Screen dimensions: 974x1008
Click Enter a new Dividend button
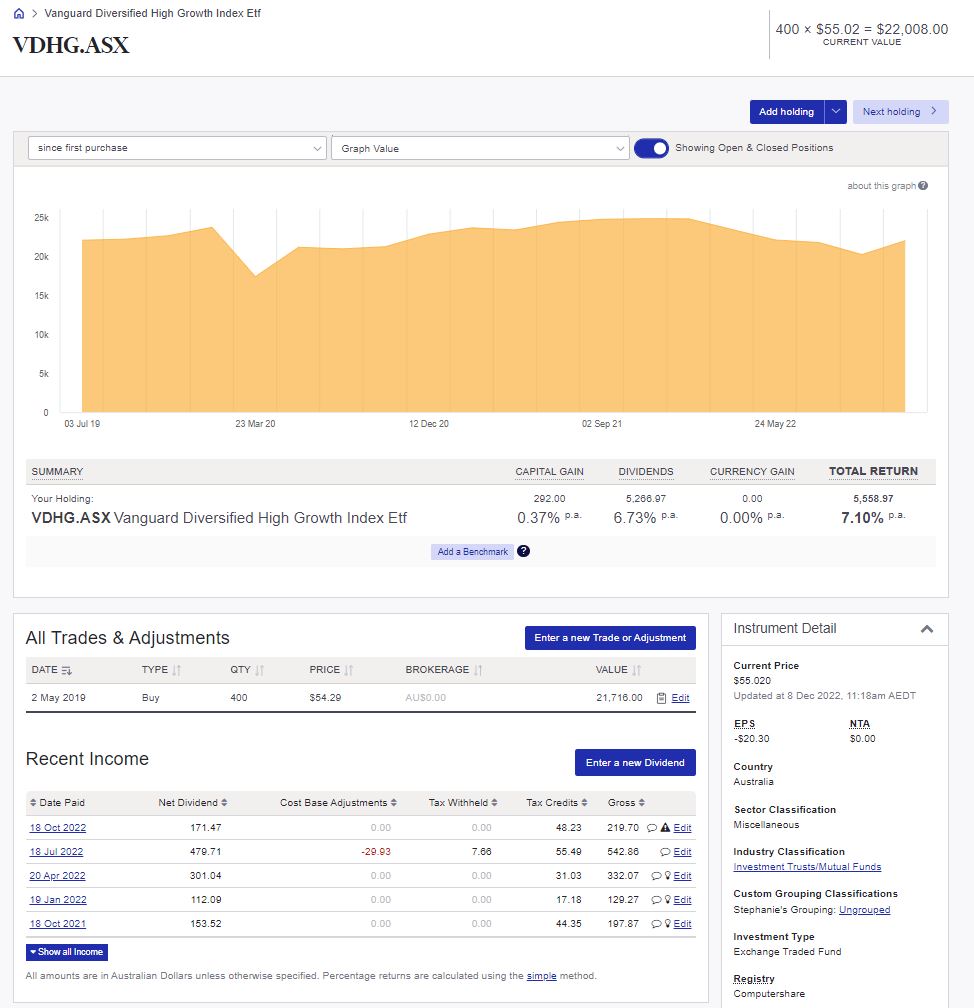tap(635, 762)
